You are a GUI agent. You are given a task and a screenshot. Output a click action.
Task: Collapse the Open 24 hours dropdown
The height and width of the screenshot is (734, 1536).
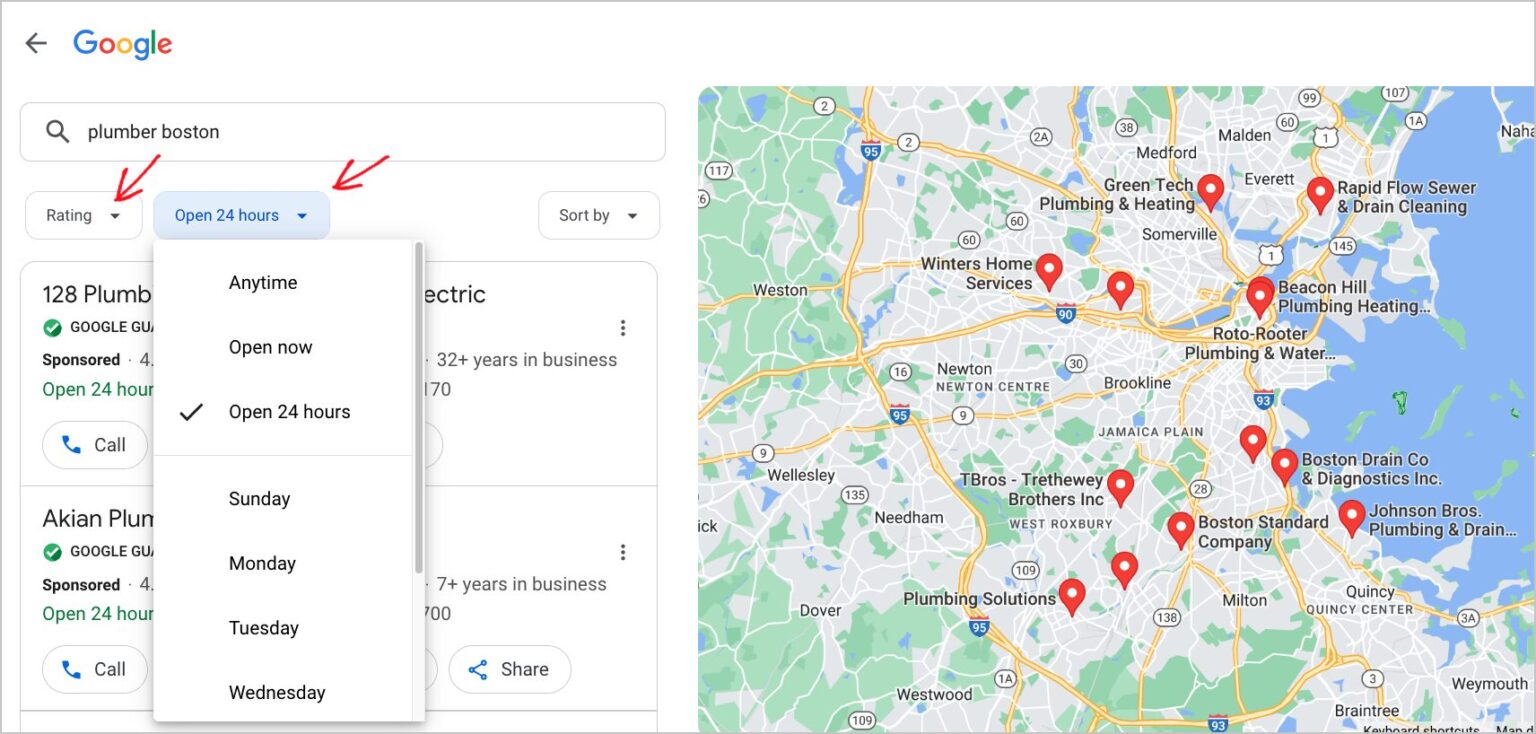(x=241, y=215)
